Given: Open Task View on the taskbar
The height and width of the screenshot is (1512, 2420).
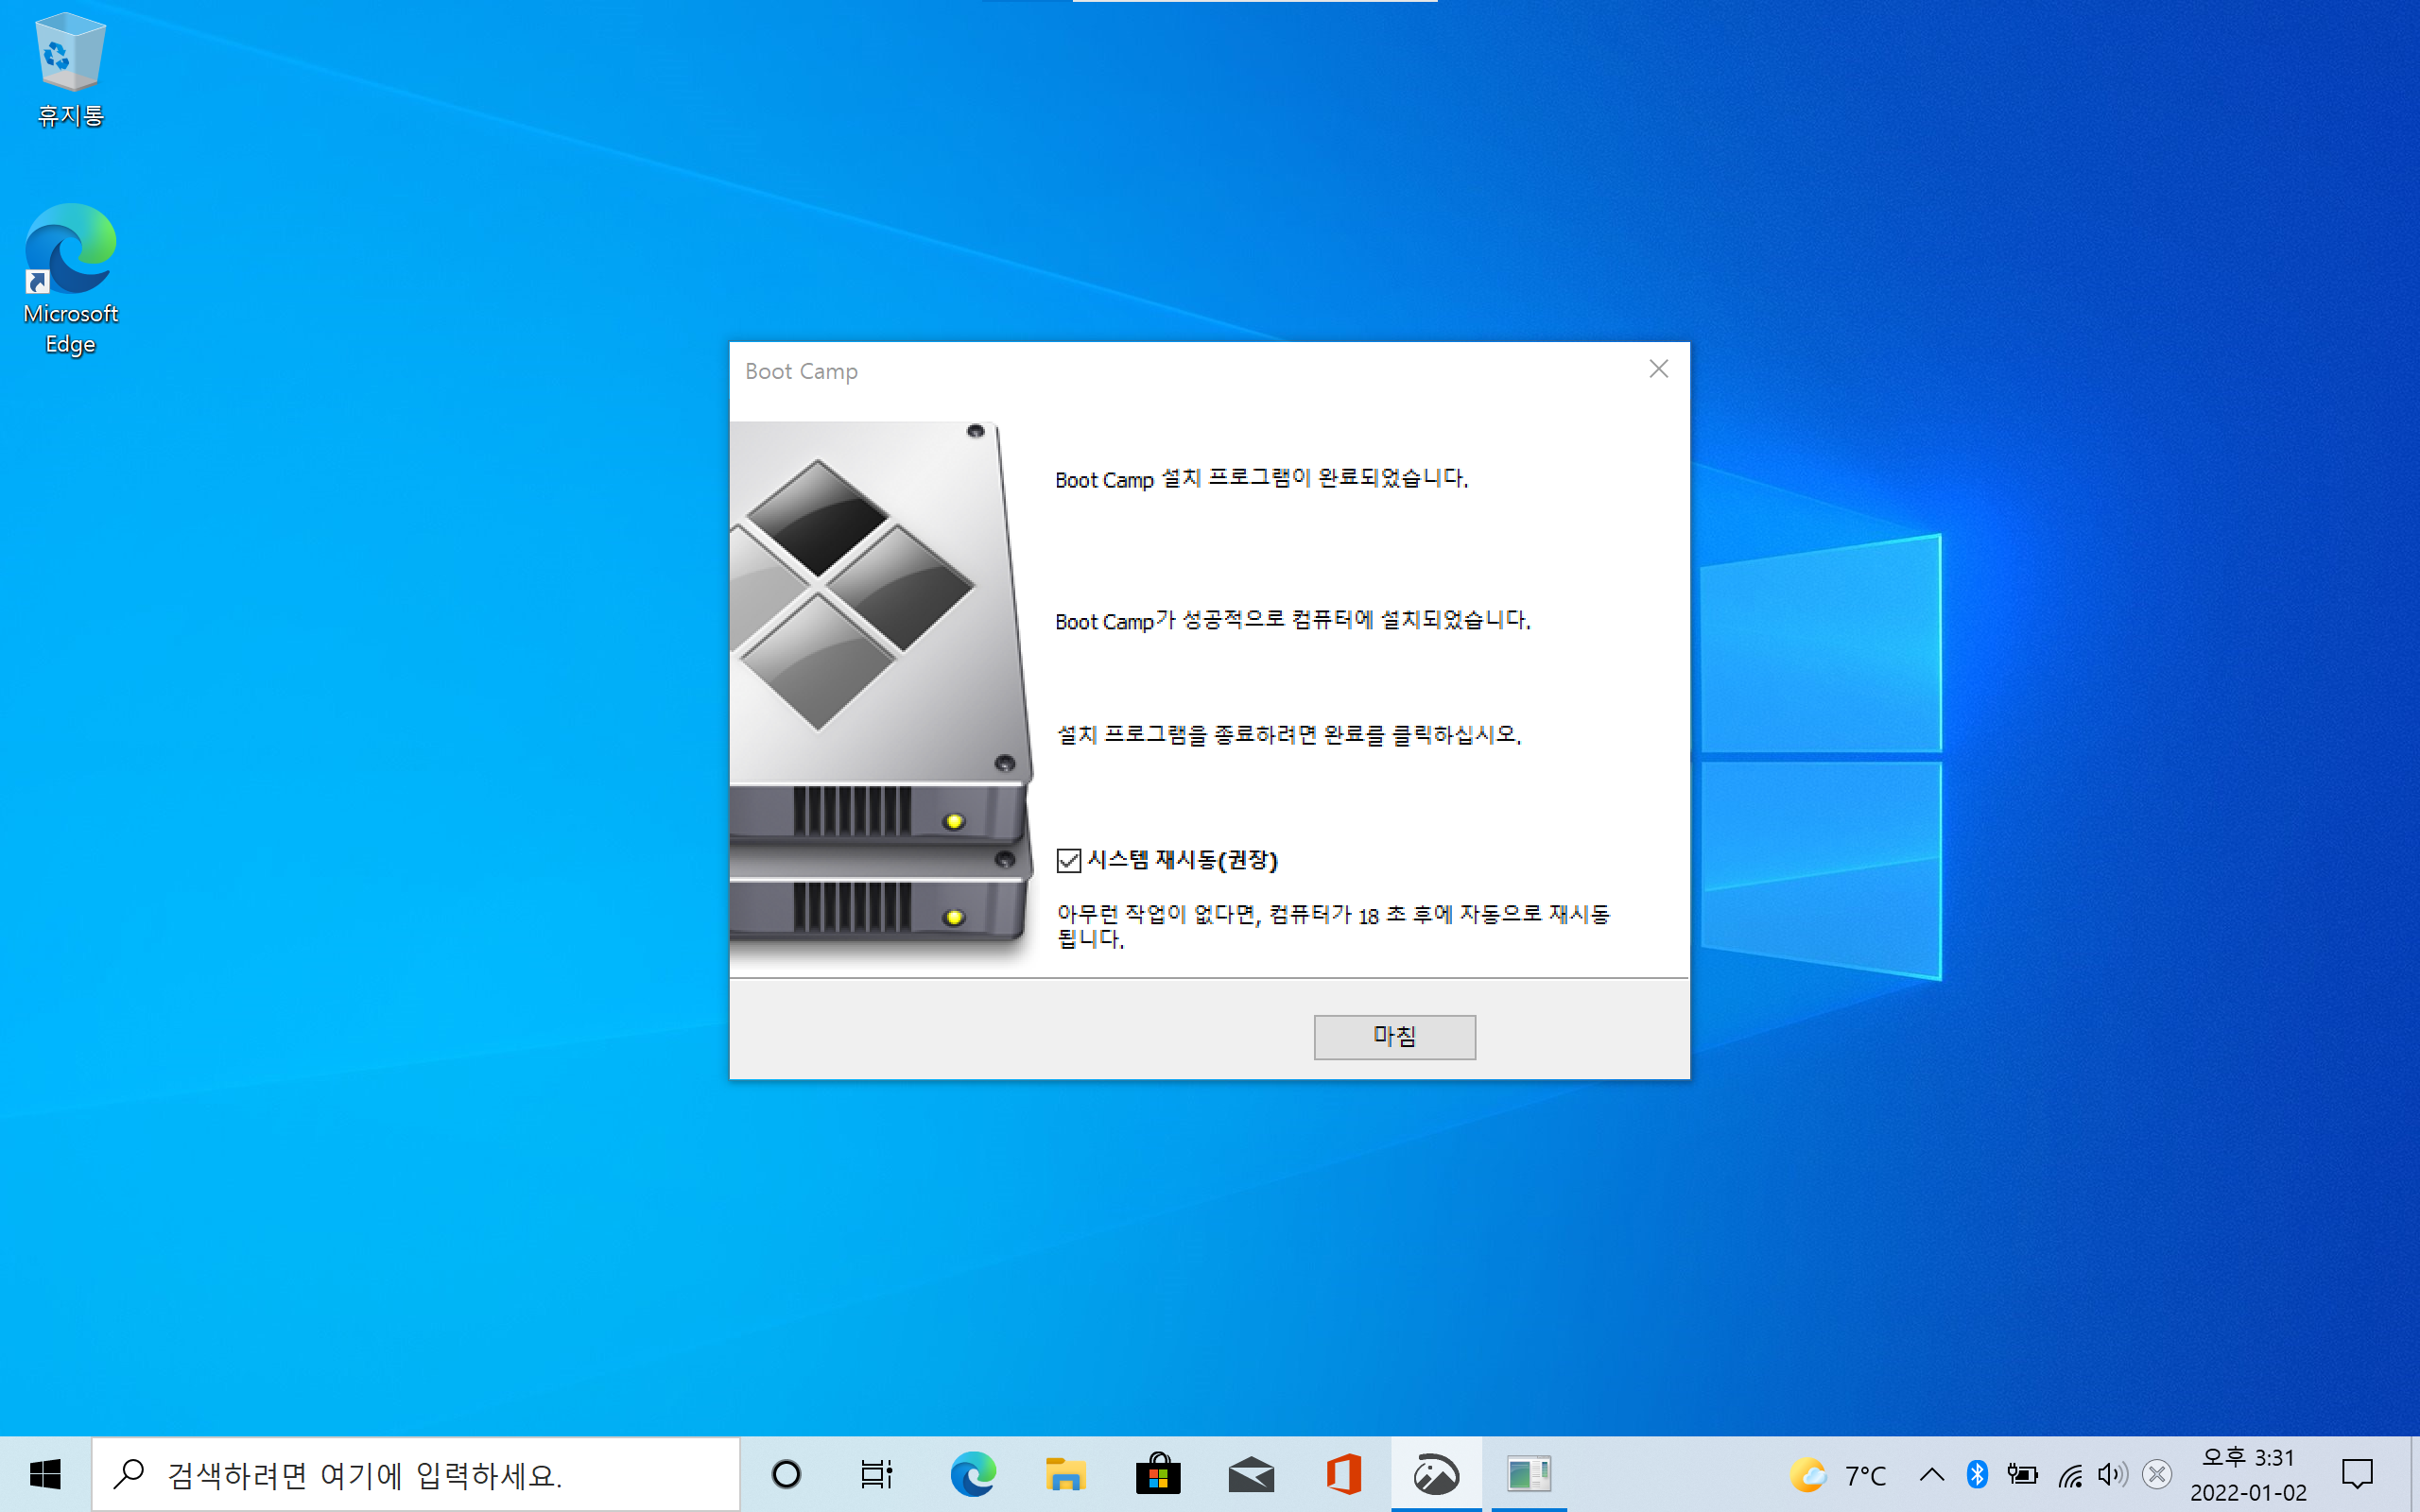Looking at the screenshot, I should click(876, 1474).
